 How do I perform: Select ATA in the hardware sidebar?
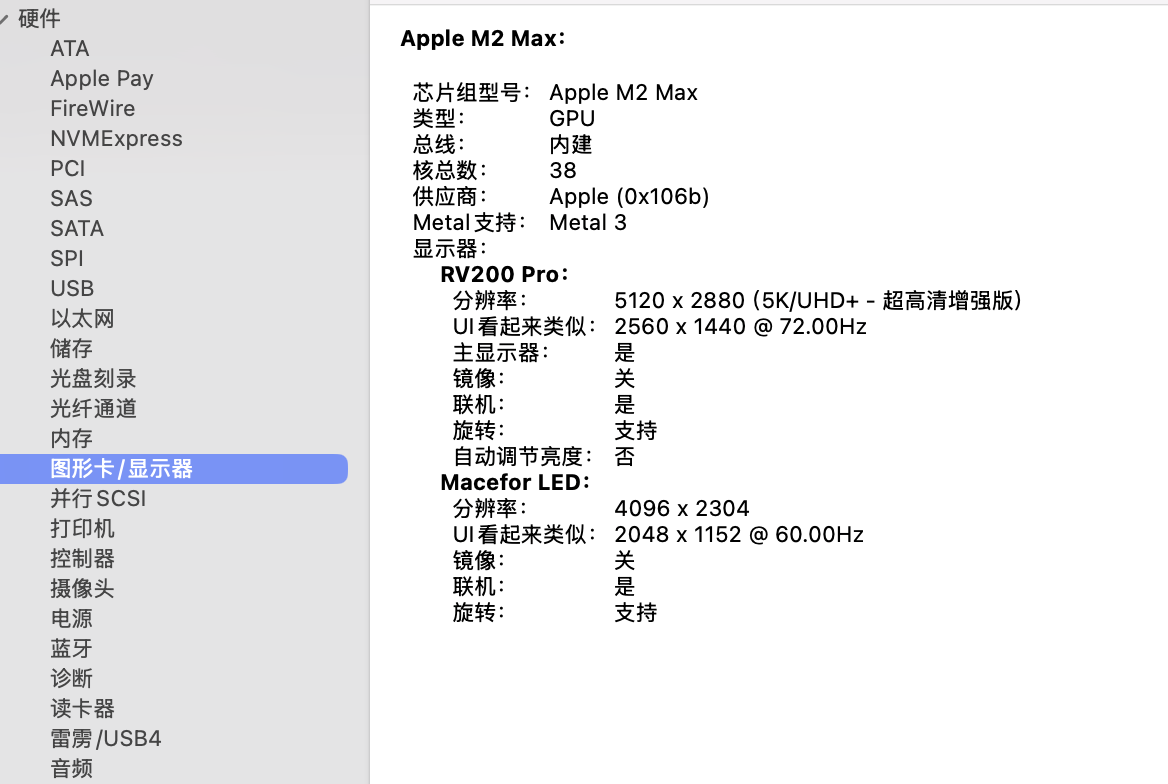click(x=69, y=48)
